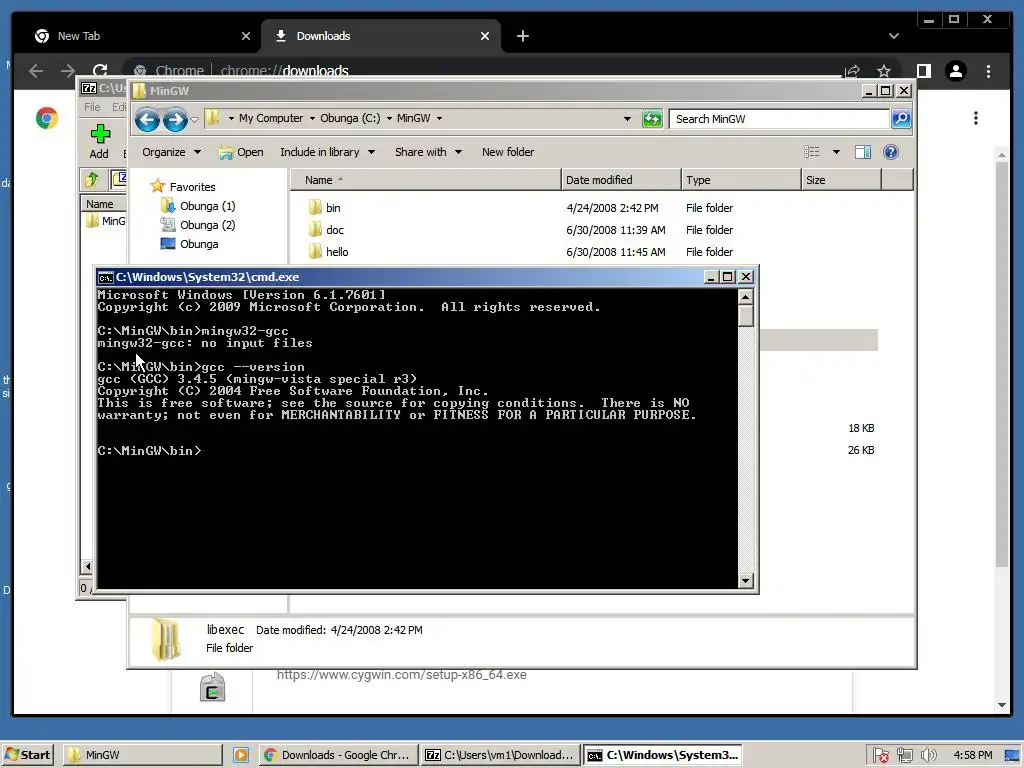1024x768 pixels.
Task: Go forward in MinGW Explorer window
Action: [174, 120]
